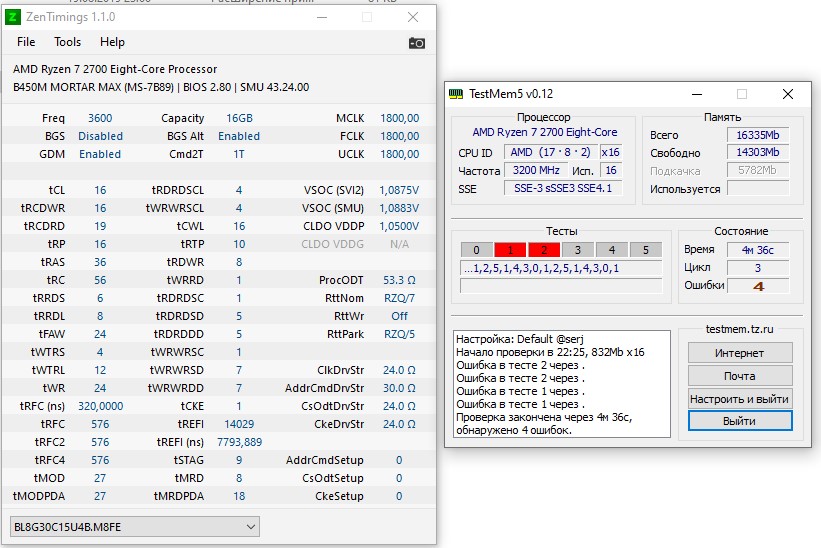The height and width of the screenshot is (548, 821).
Task: Click the processor name AMD Ryzen 7 2700 Eight-Core in TestMem5
Action: (545, 132)
